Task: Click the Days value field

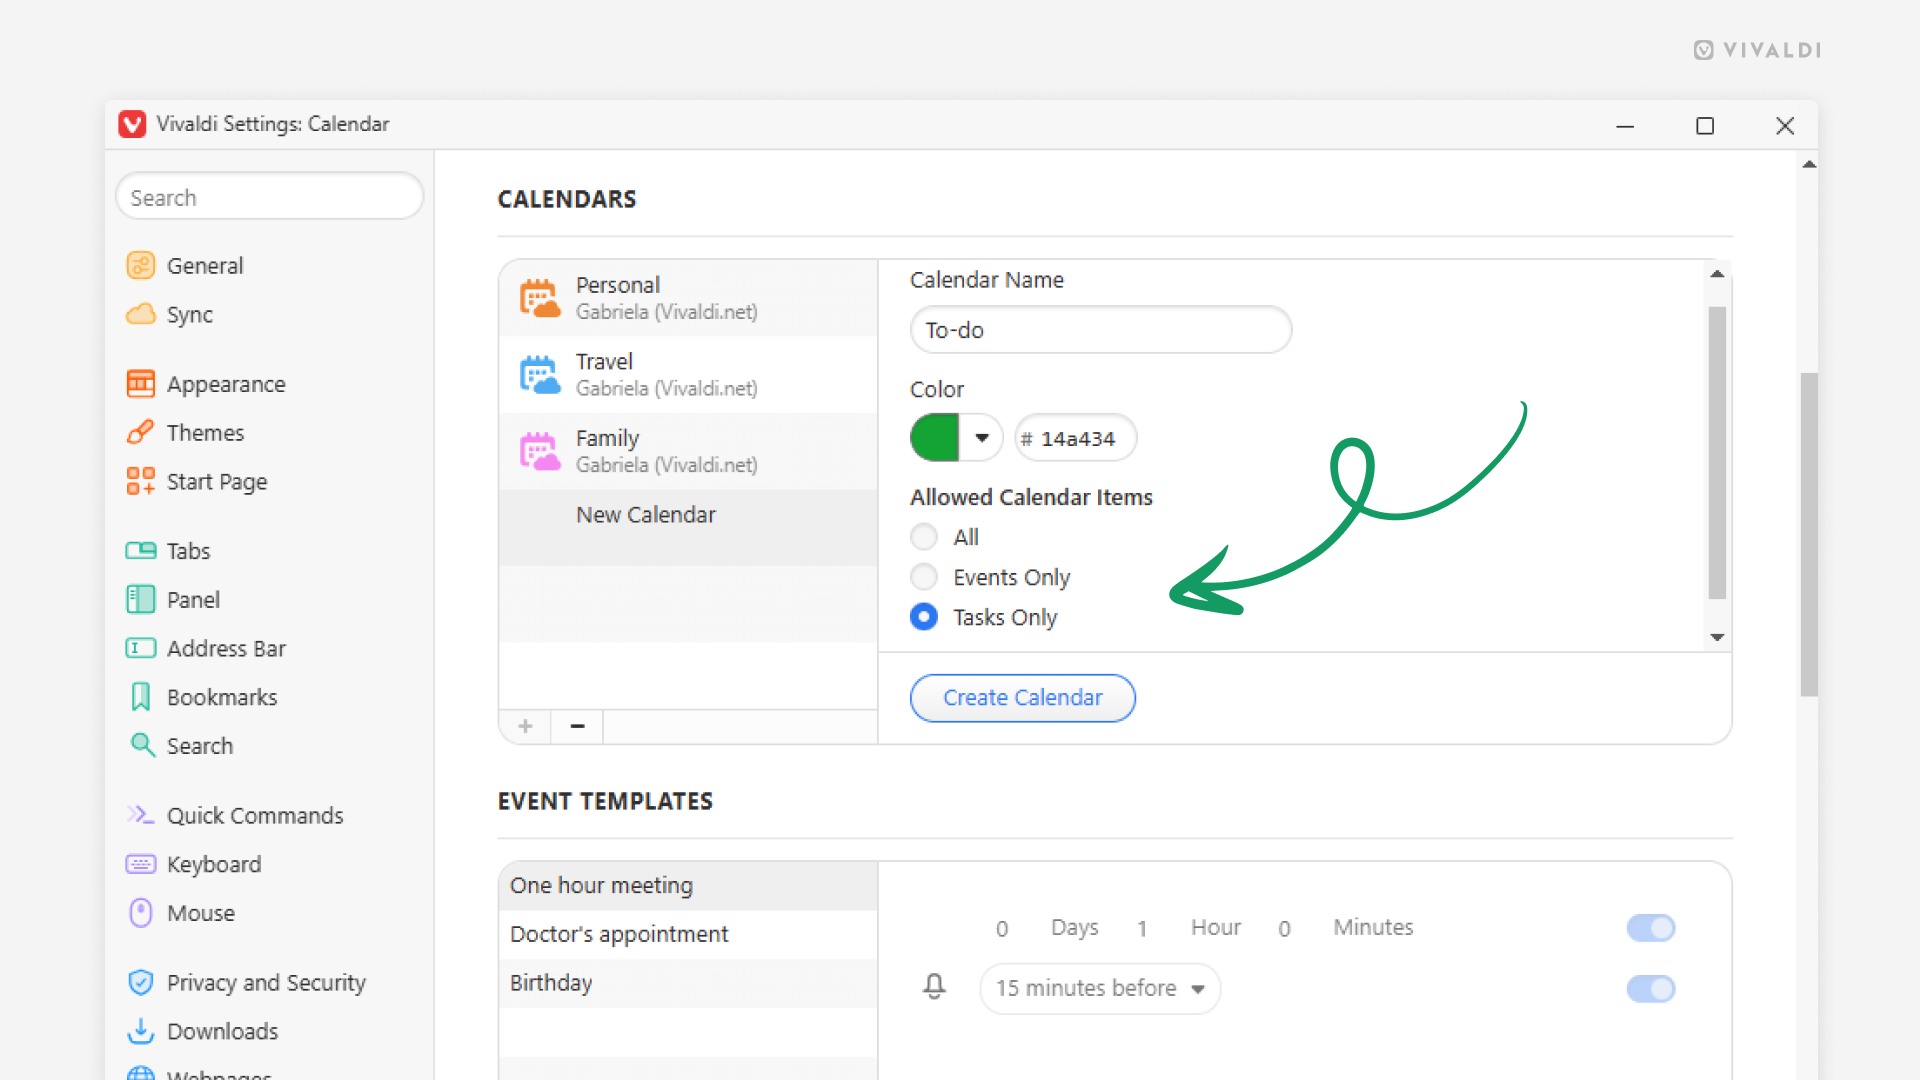Action: click(x=1002, y=928)
